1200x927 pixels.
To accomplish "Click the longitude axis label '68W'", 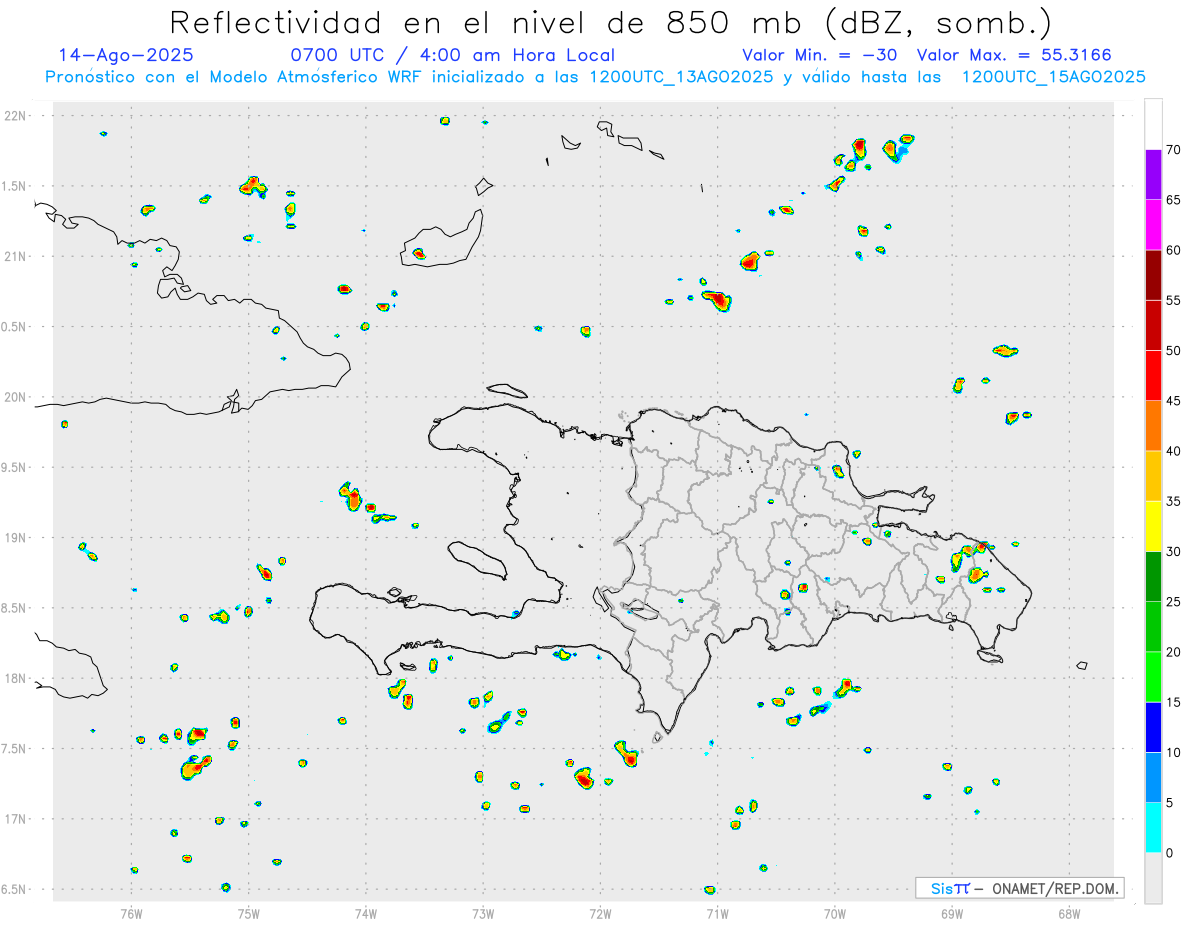I will click(x=1069, y=913).
